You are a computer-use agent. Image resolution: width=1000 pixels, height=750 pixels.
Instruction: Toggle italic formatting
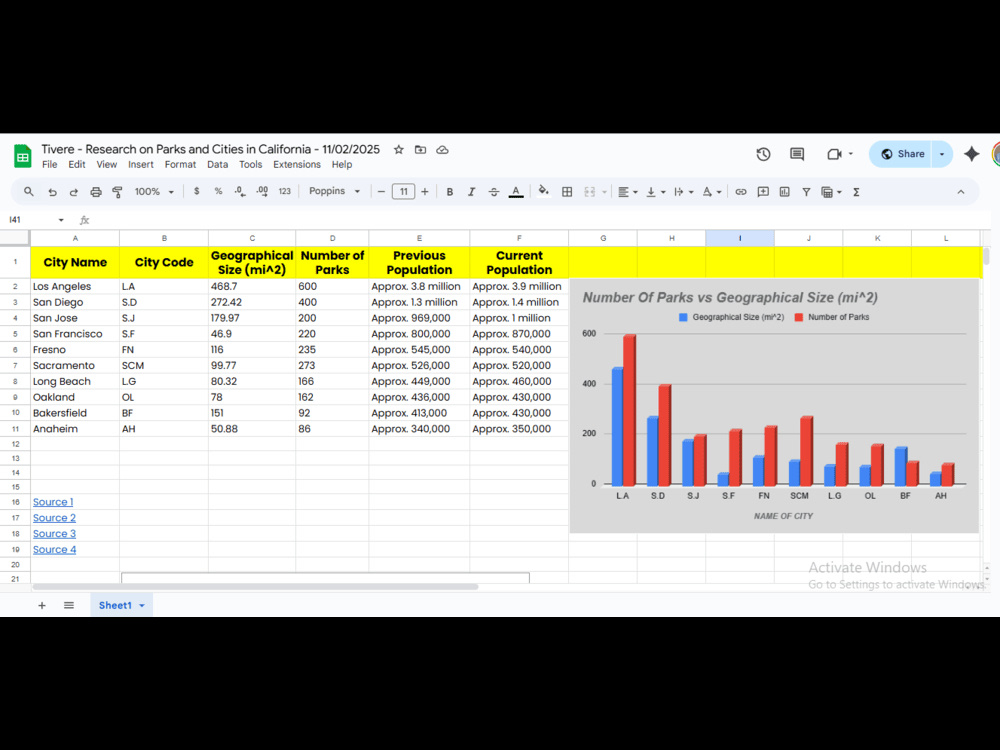pyautogui.click(x=471, y=191)
